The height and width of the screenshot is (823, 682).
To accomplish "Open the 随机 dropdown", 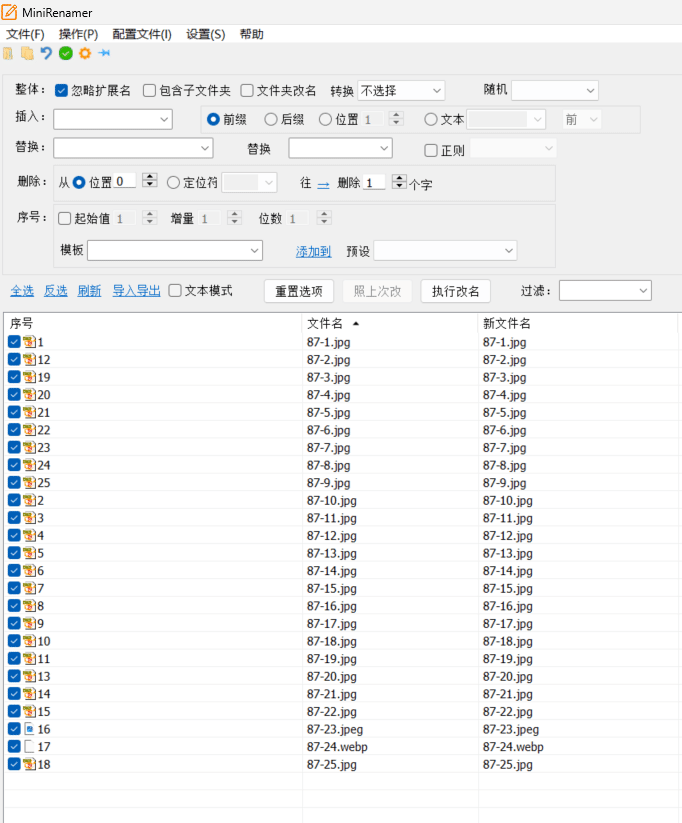I will pos(555,91).
